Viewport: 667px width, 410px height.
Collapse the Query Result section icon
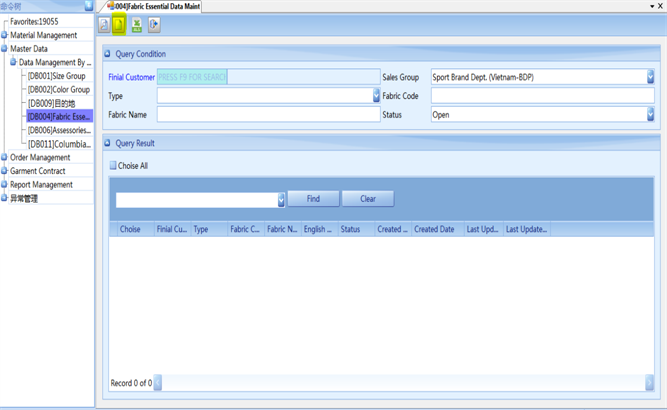coord(109,143)
